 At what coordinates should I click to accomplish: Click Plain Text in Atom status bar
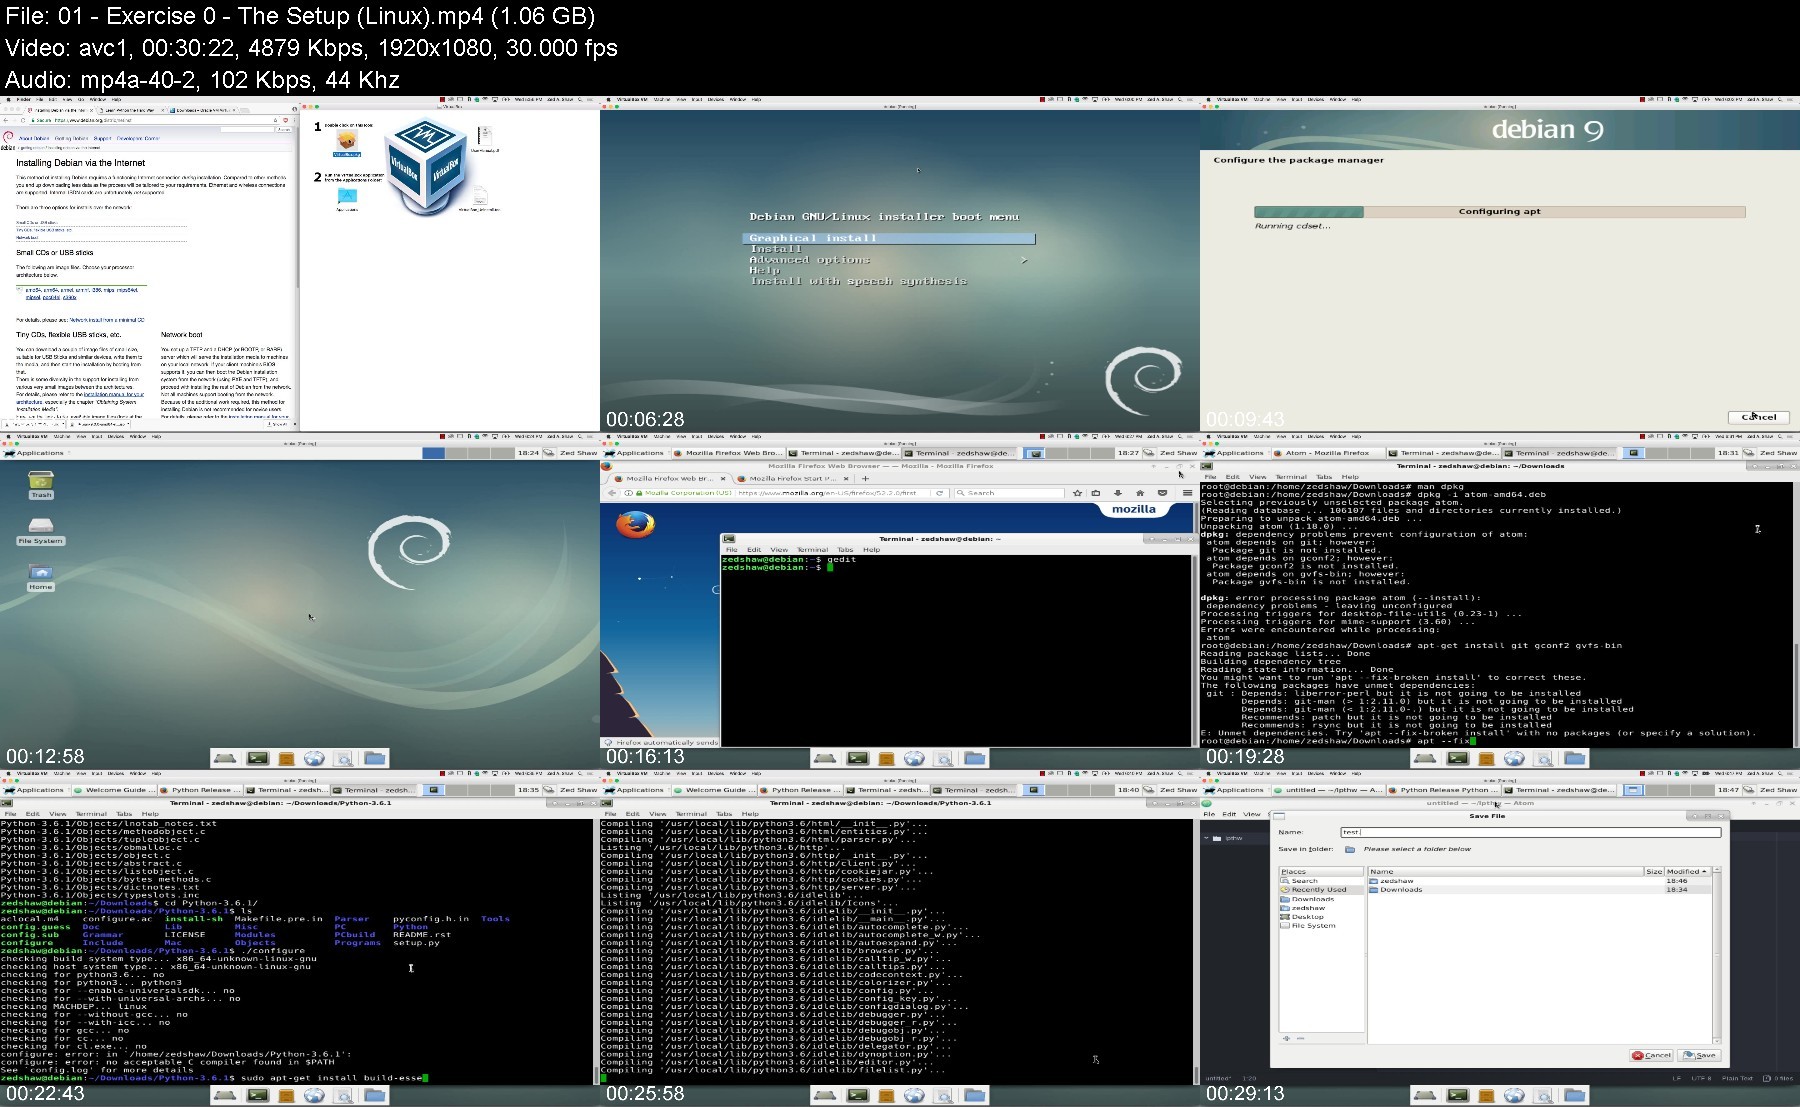click(x=1738, y=1078)
